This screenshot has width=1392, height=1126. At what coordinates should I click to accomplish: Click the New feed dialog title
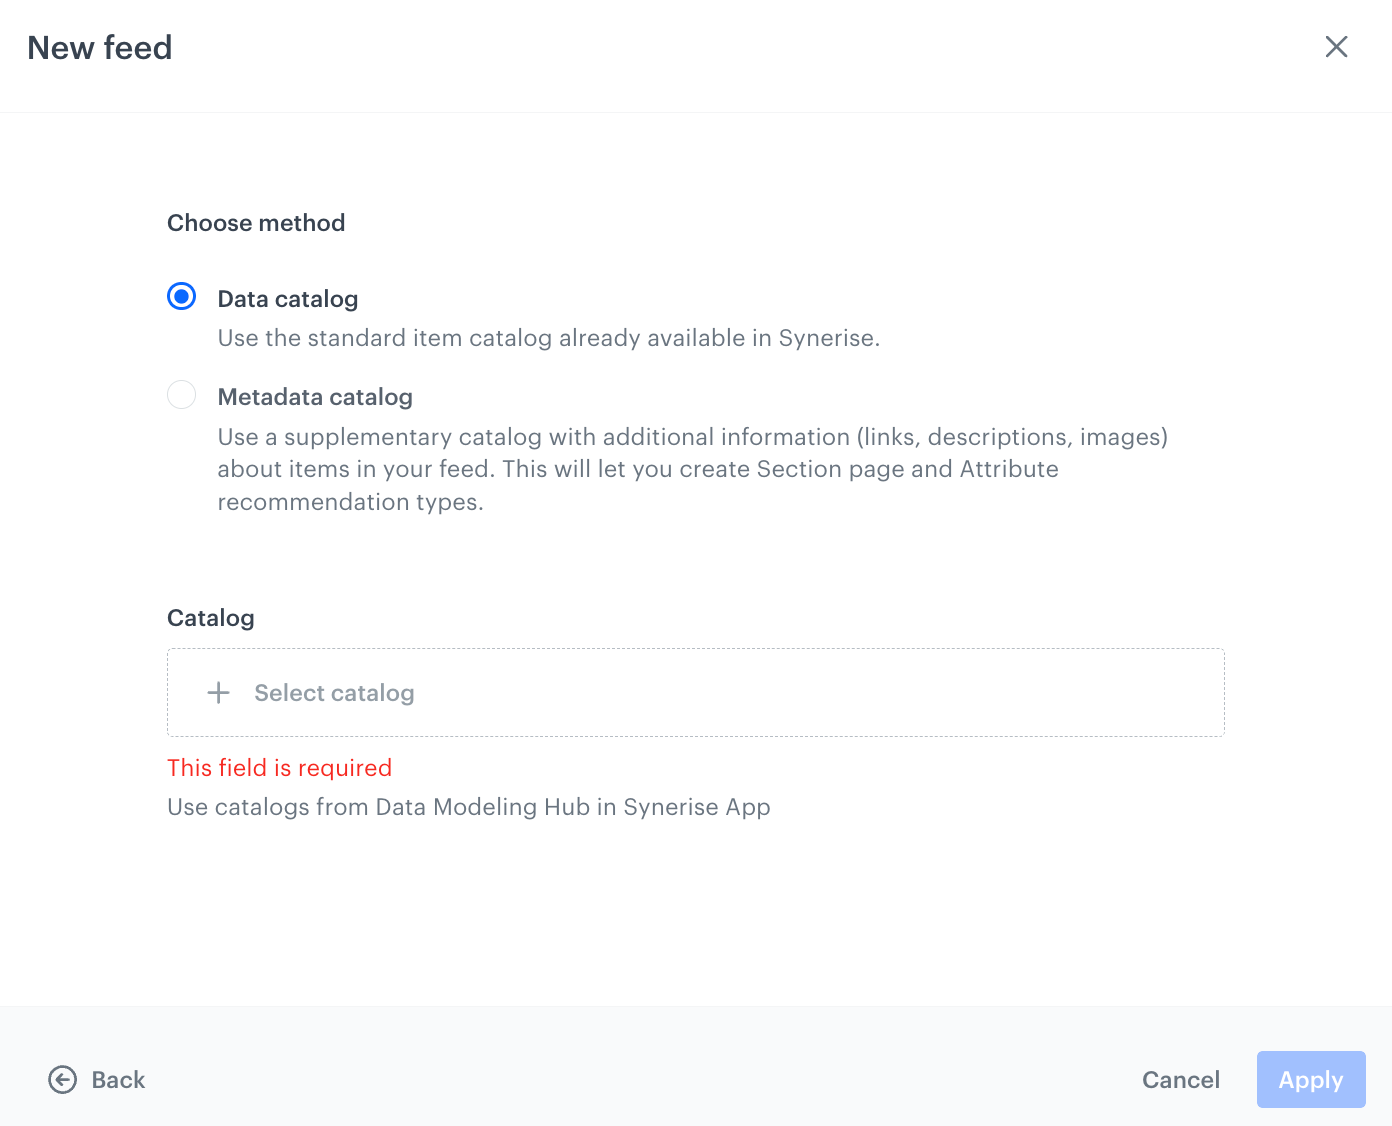pos(99,47)
